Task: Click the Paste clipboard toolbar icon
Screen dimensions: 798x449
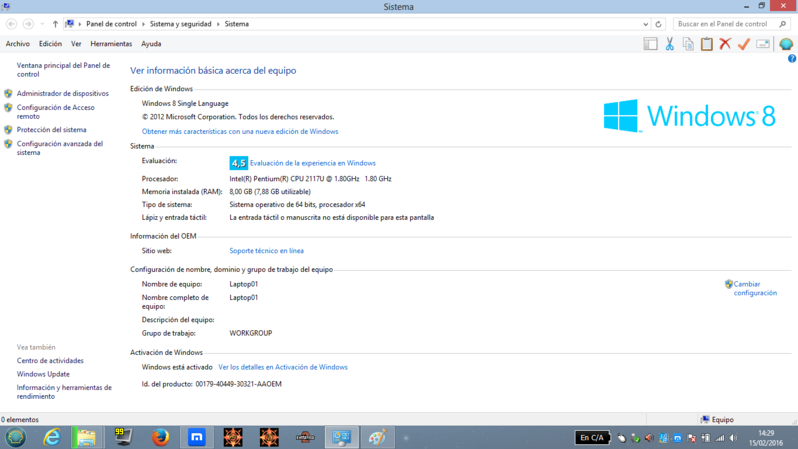Action: click(x=706, y=44)
